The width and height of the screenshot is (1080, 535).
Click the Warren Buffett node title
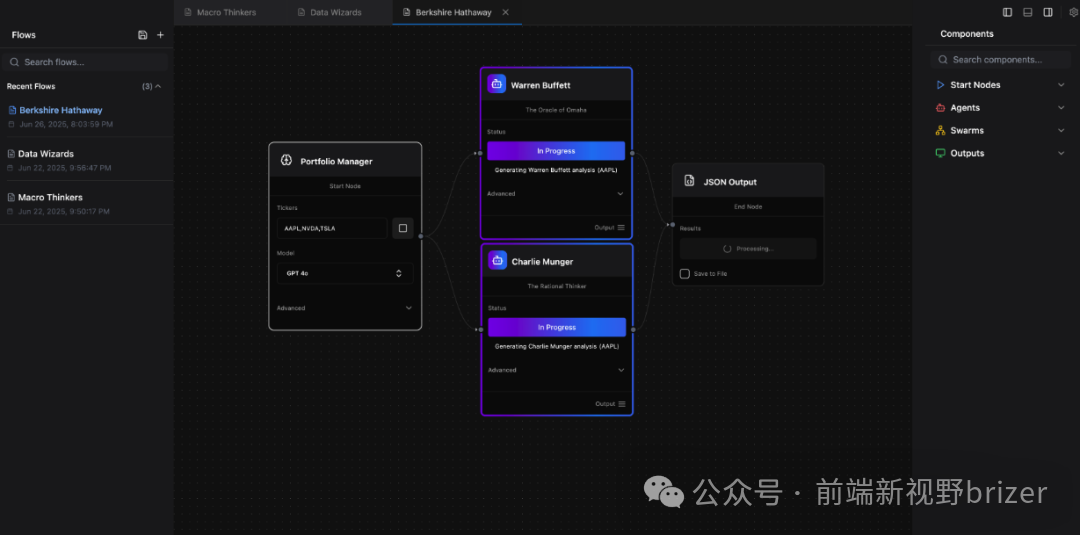(541, 85)
